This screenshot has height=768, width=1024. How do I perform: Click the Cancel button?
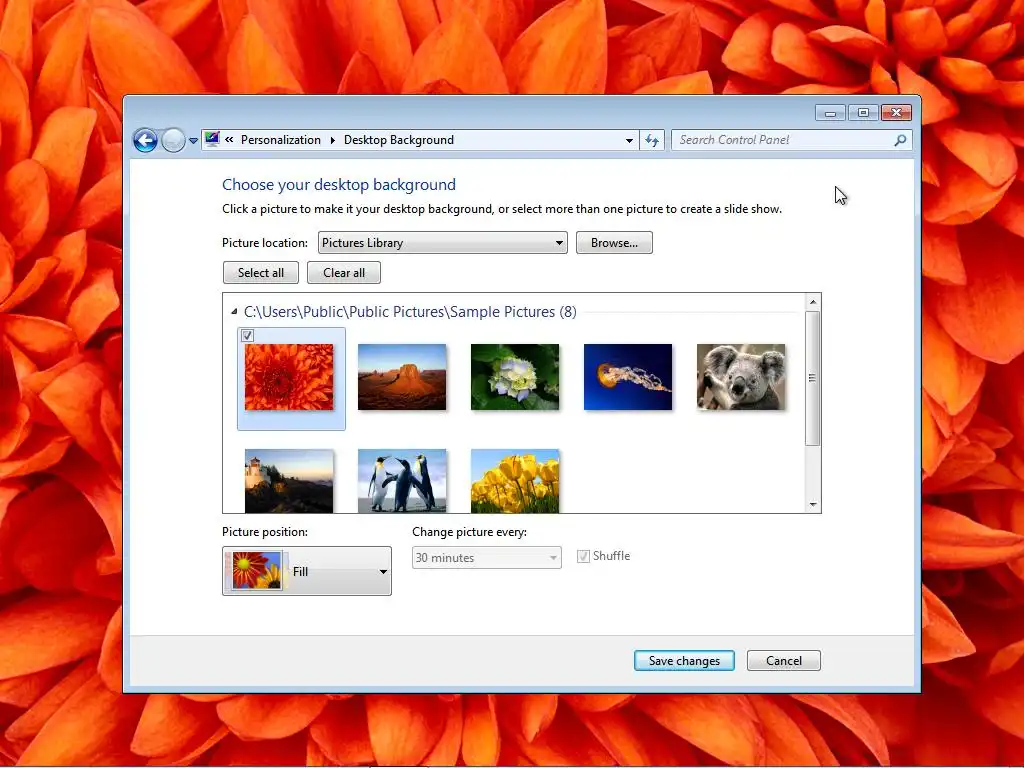pyautogui.click(x=784, y=661)
